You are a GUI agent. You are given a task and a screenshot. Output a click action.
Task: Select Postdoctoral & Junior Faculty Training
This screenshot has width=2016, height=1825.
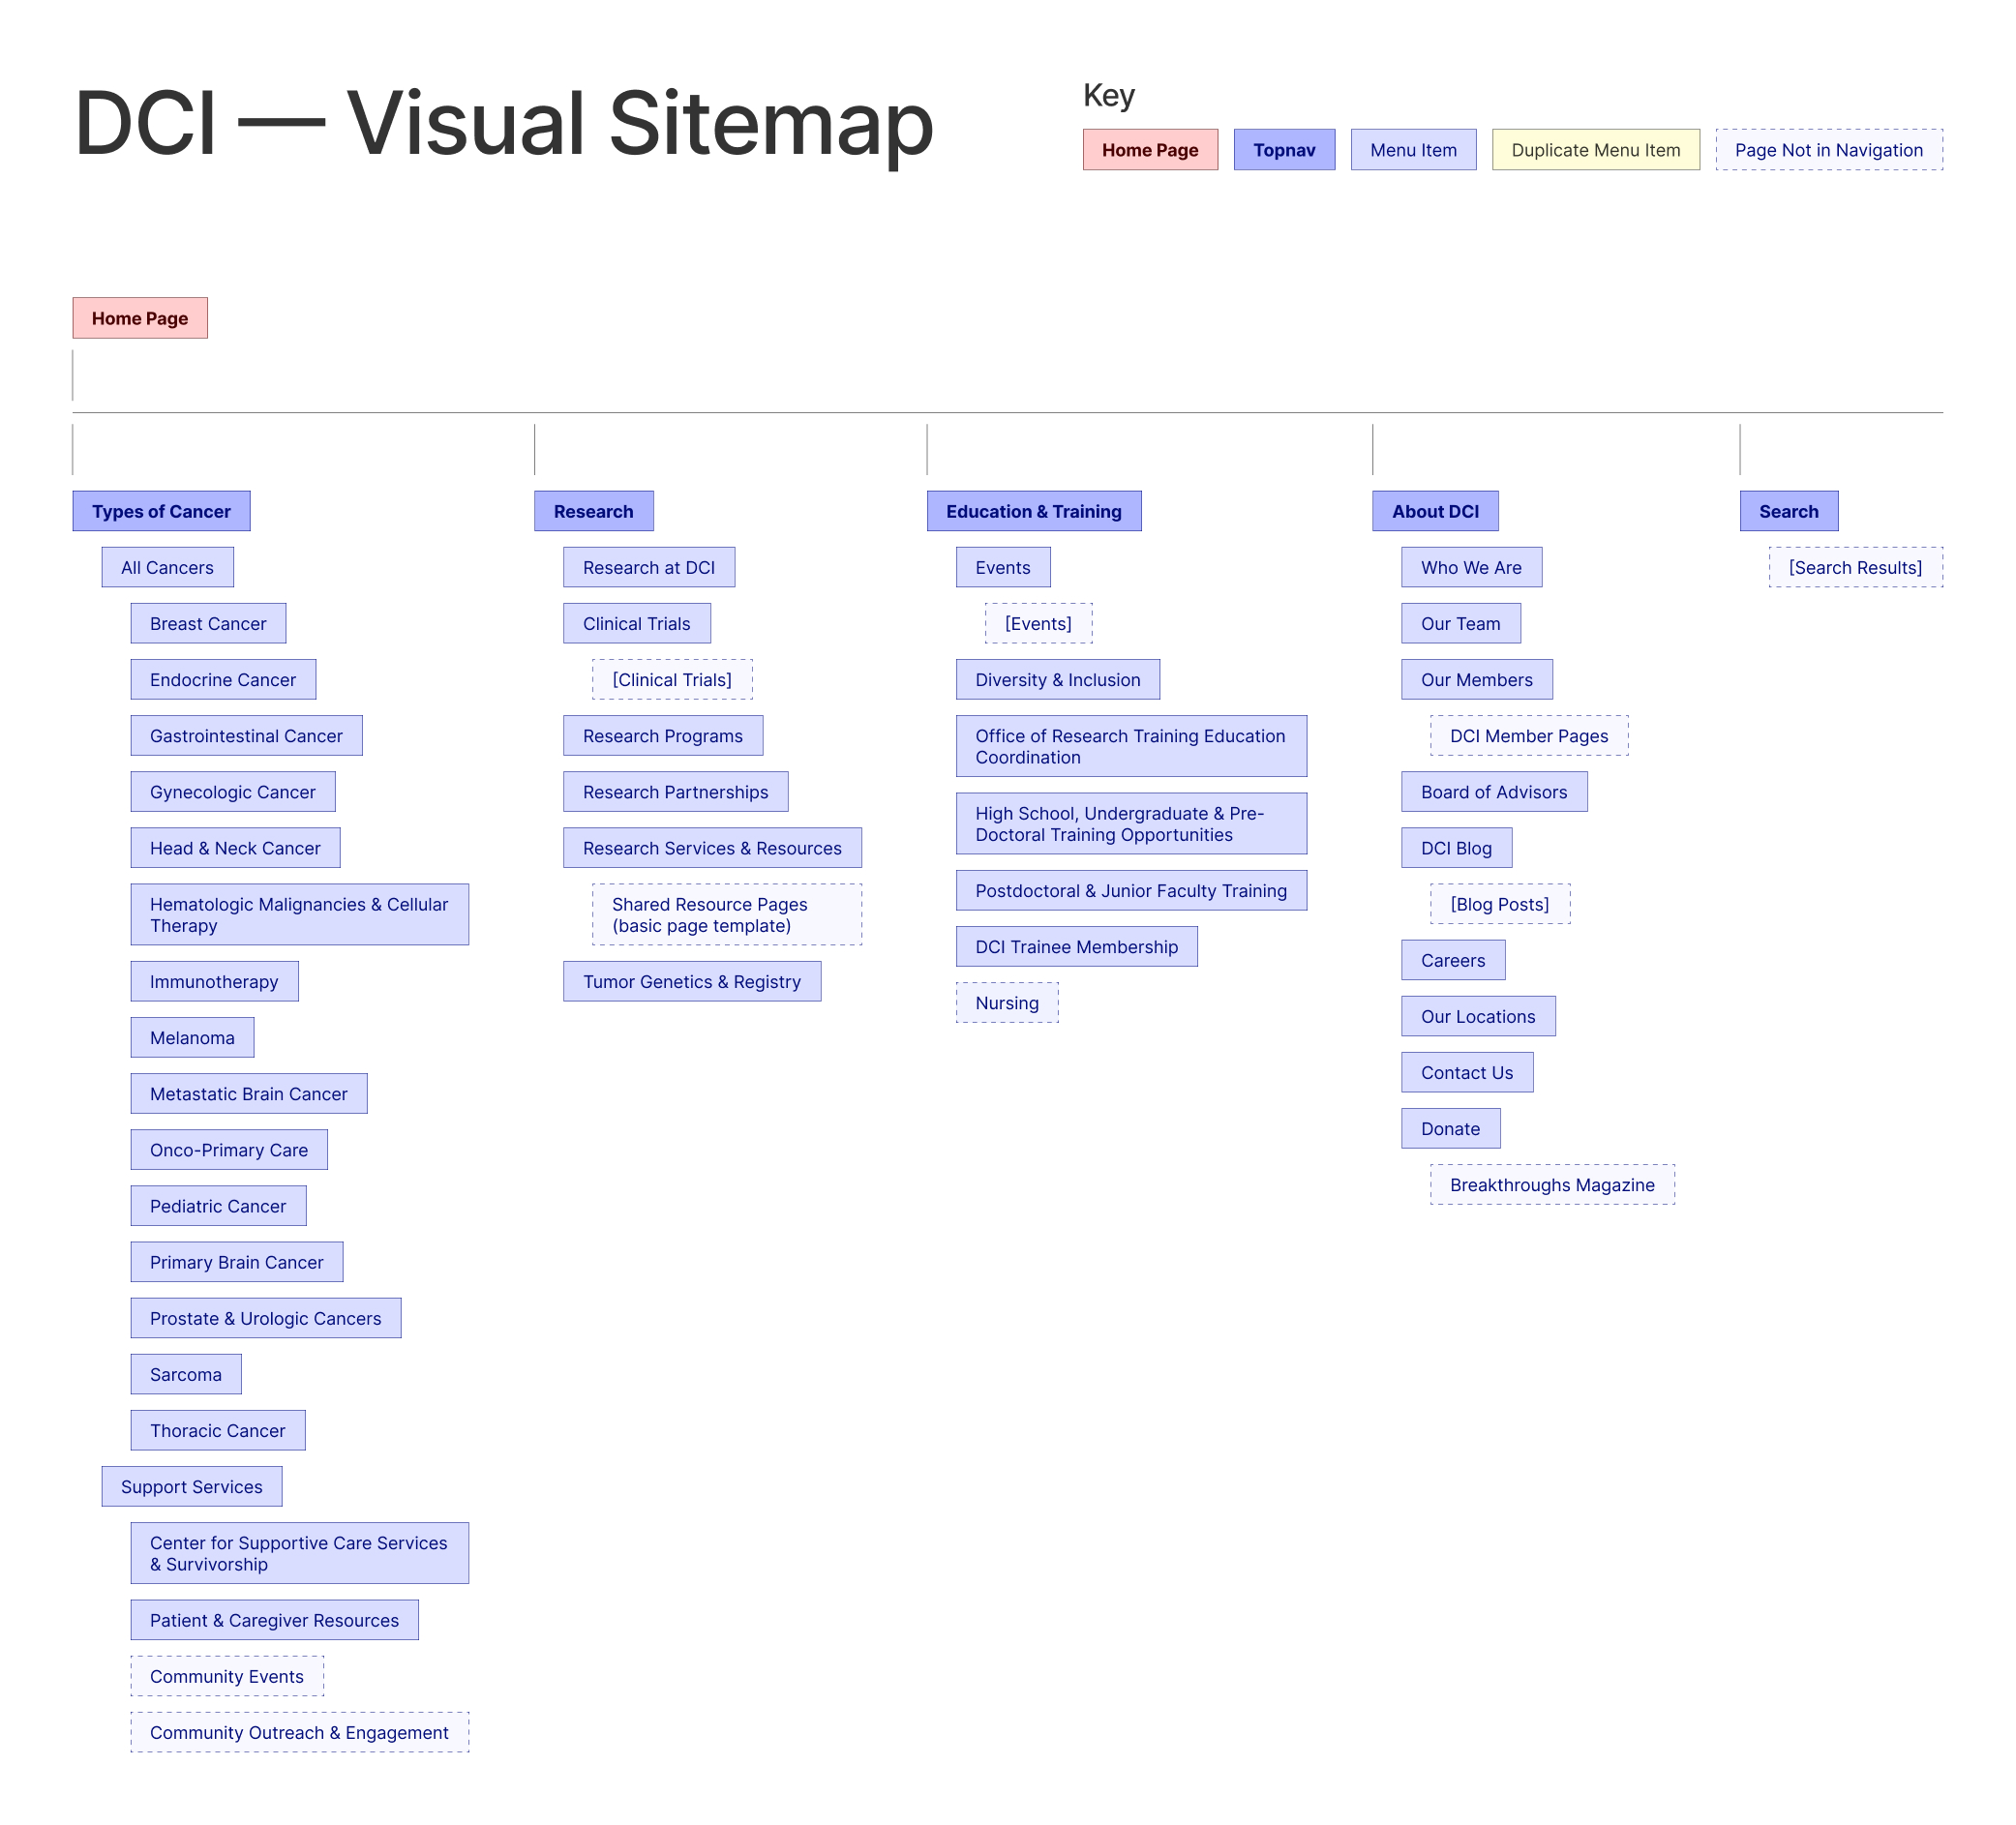pos(1131,890)
